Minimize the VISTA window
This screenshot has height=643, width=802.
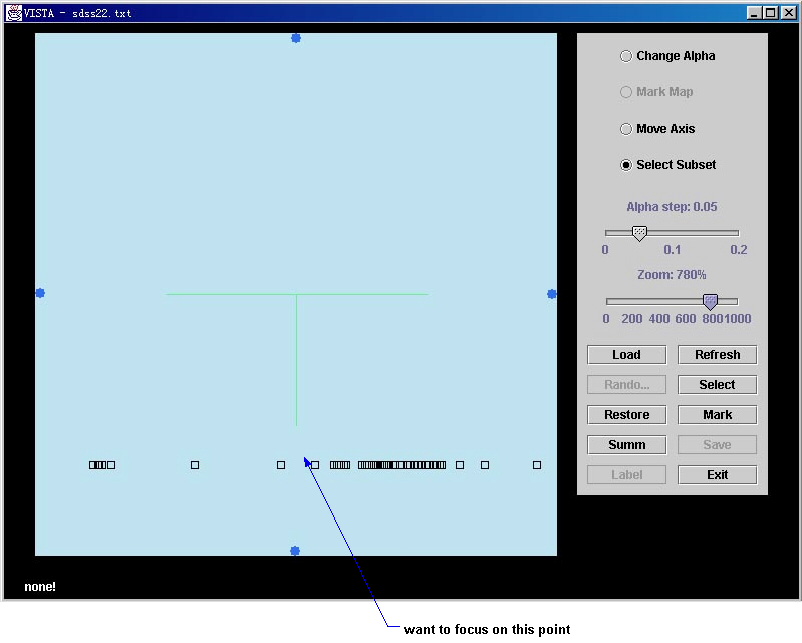[x=755, y=13]
